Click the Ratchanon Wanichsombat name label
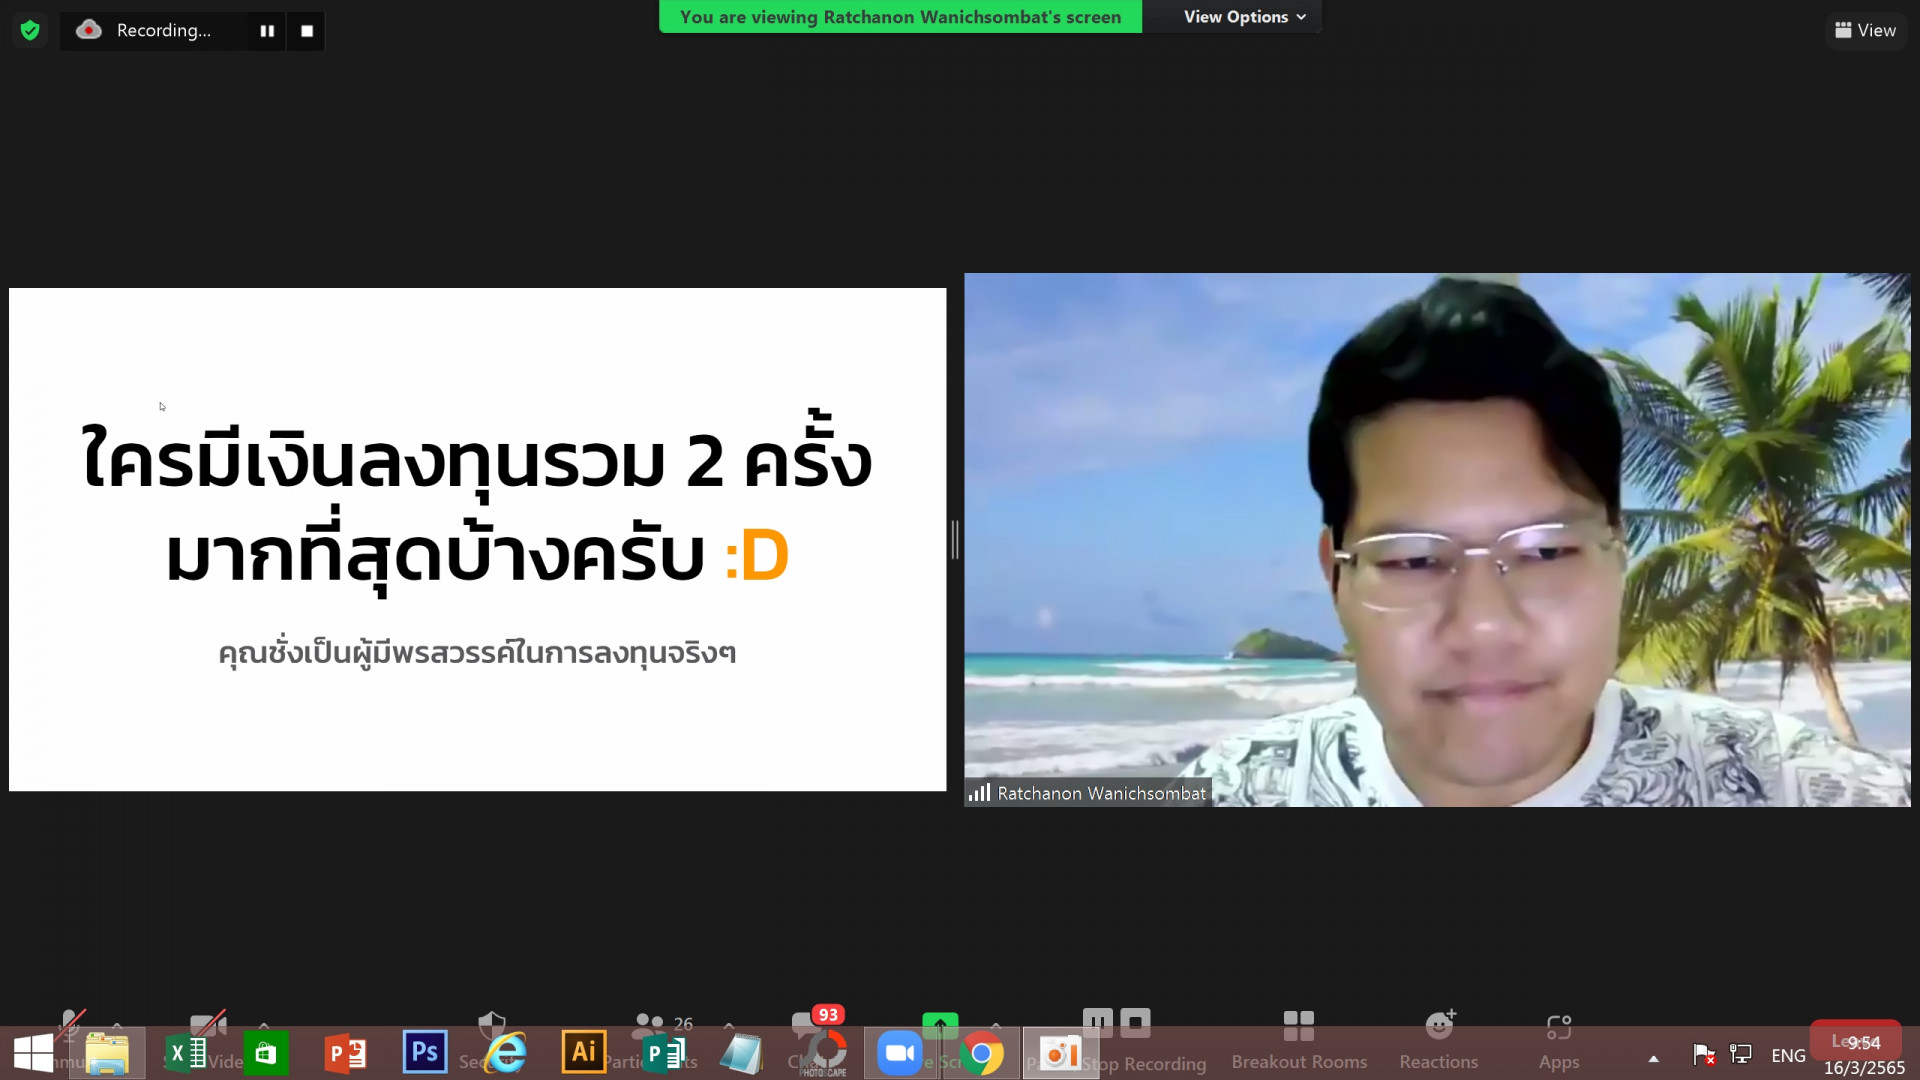The height and width of the screenshot is (1080, 1920). click(x=1101, y=793)
